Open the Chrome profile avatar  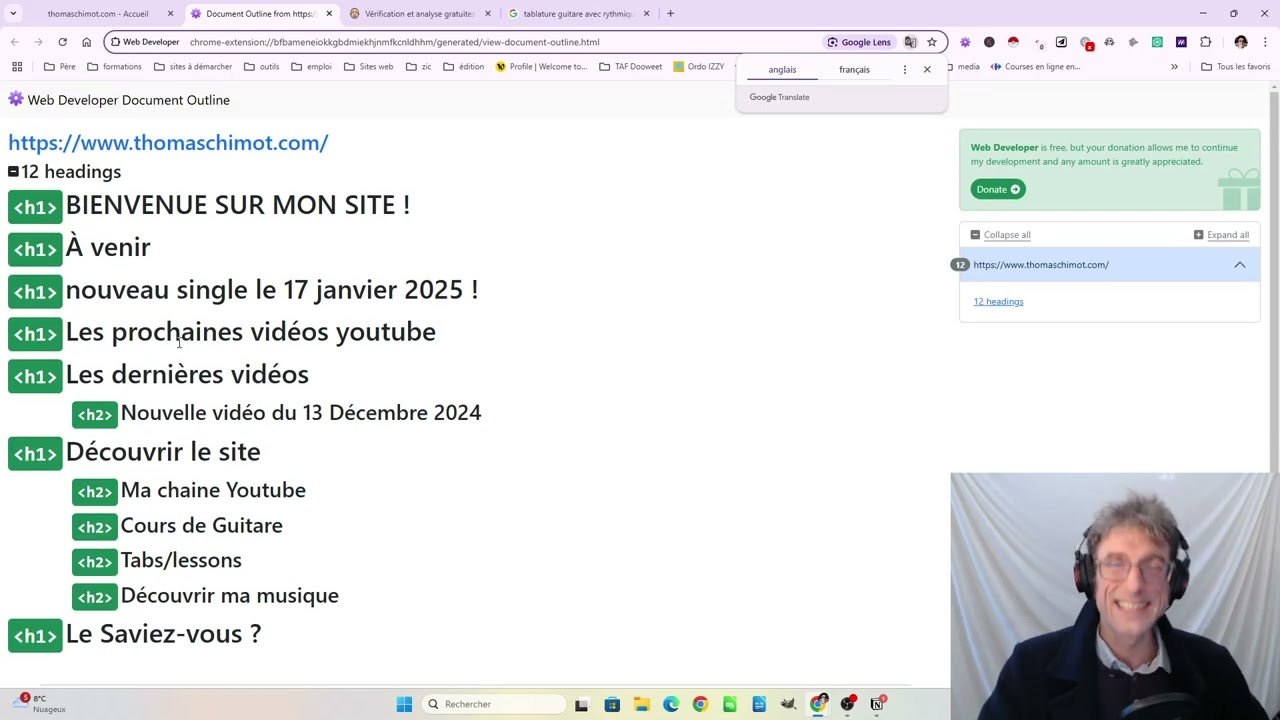click(x=1241, y=42)
